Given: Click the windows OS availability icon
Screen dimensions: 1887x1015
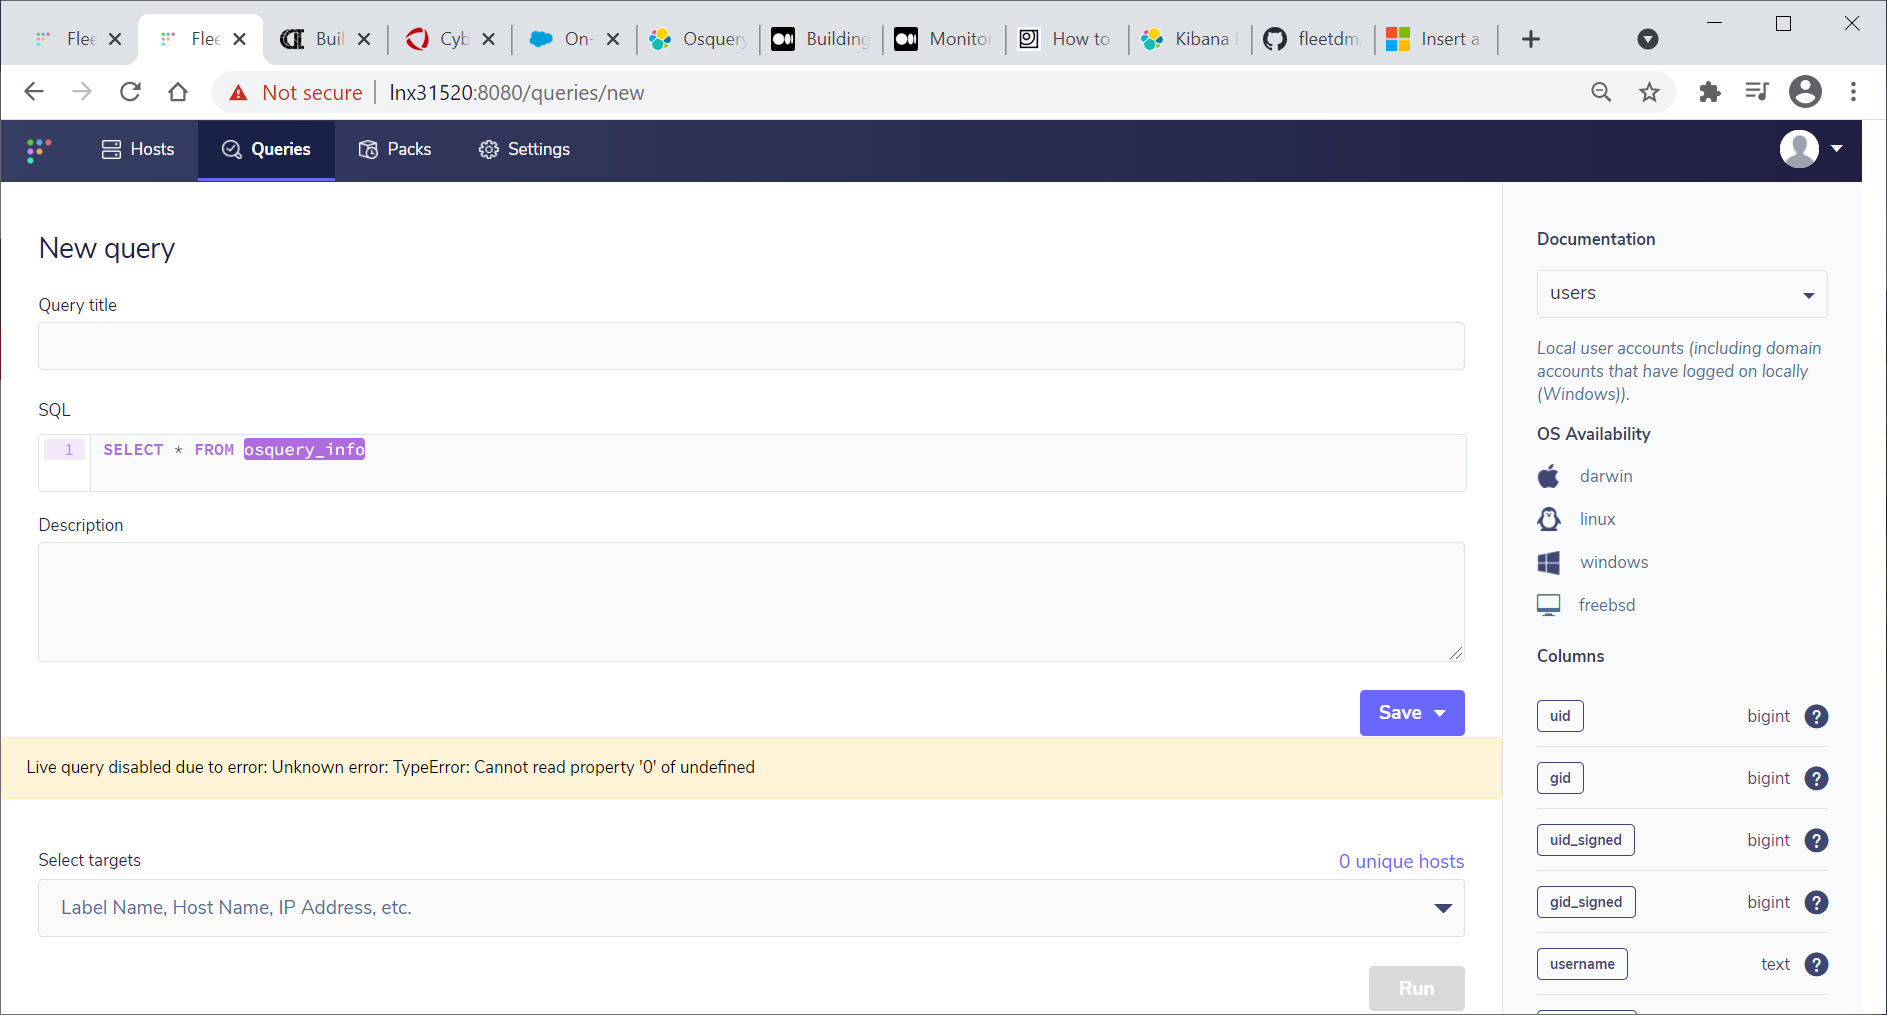Looking at the screenshot, I should point(1549,562).
